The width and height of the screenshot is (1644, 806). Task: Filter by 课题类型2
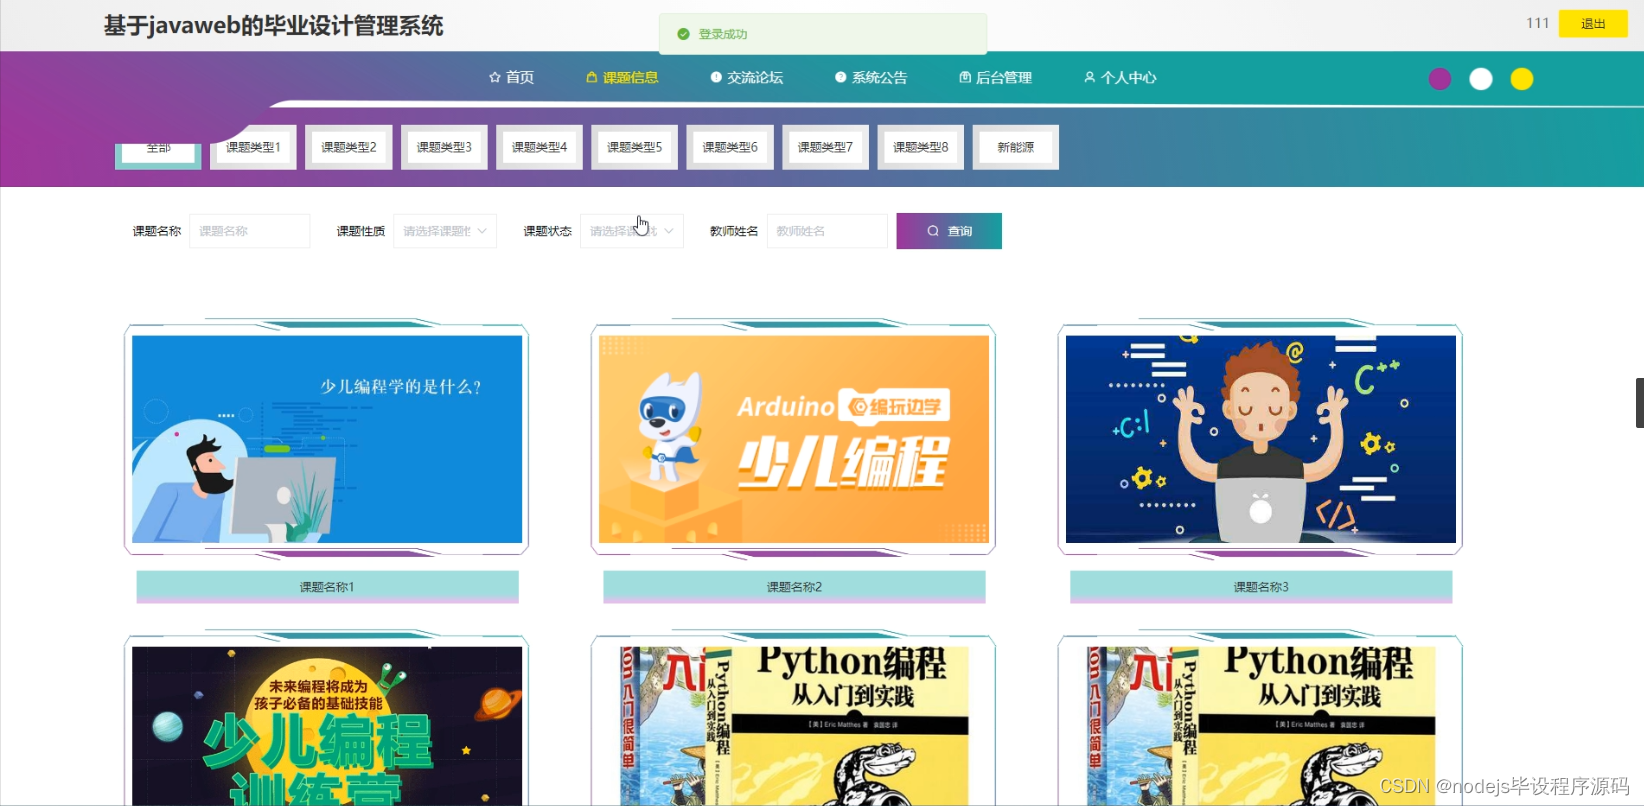(349, 147)
